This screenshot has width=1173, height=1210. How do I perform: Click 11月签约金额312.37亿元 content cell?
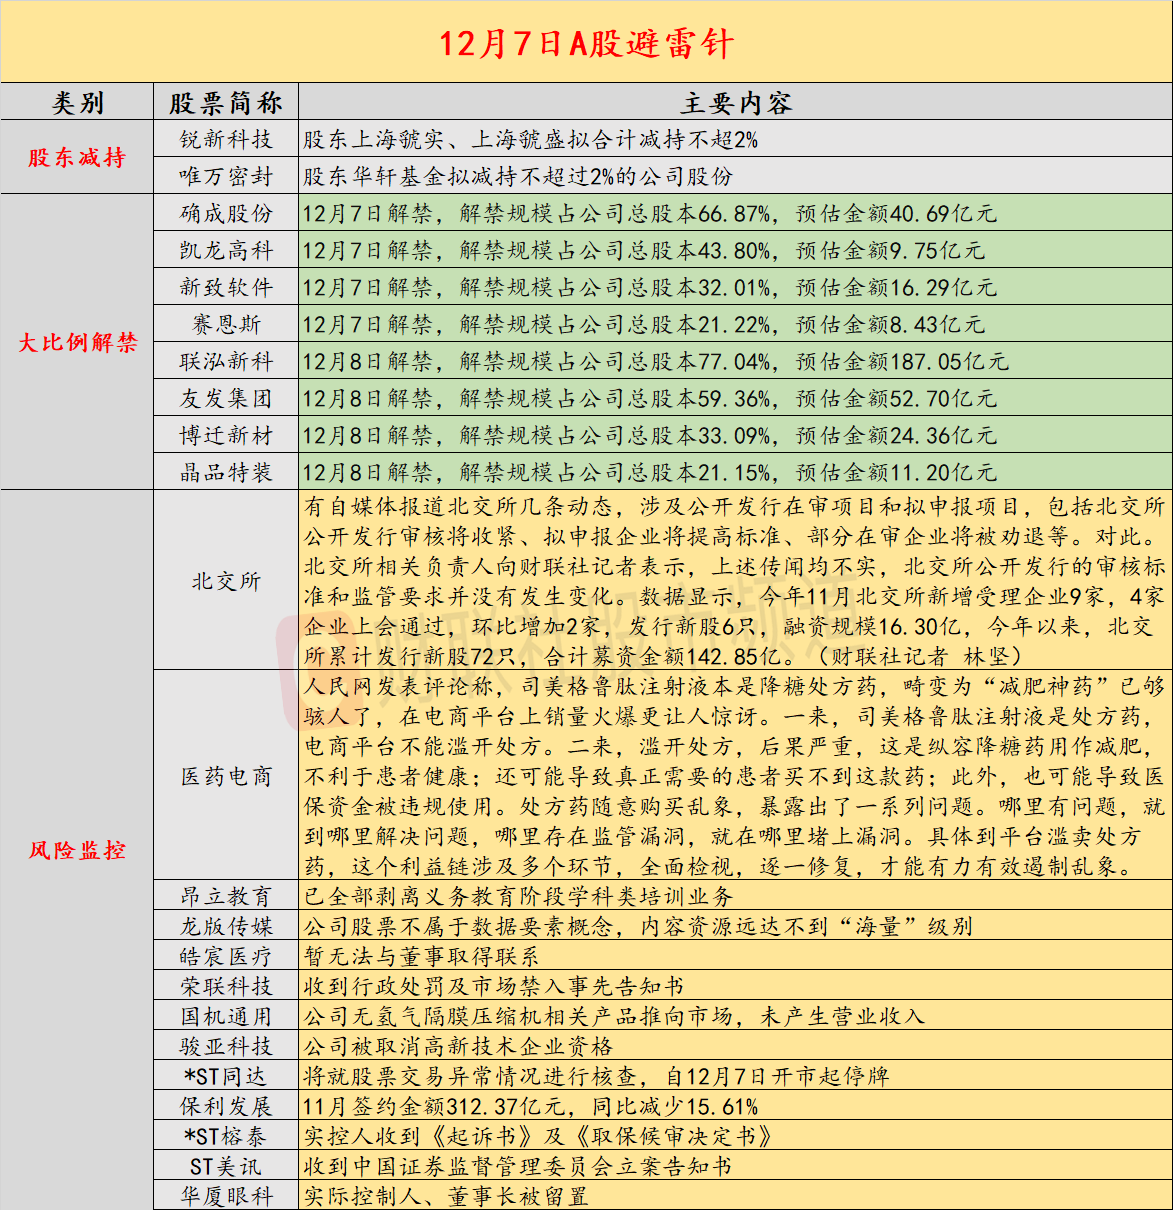point(735,1106)
